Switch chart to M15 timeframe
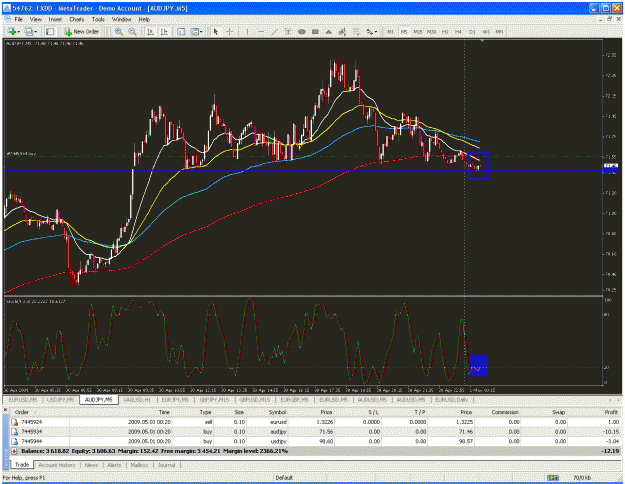The width and height of the screenshot is (625, 484). pyautogui.click(x=417, y=31)
